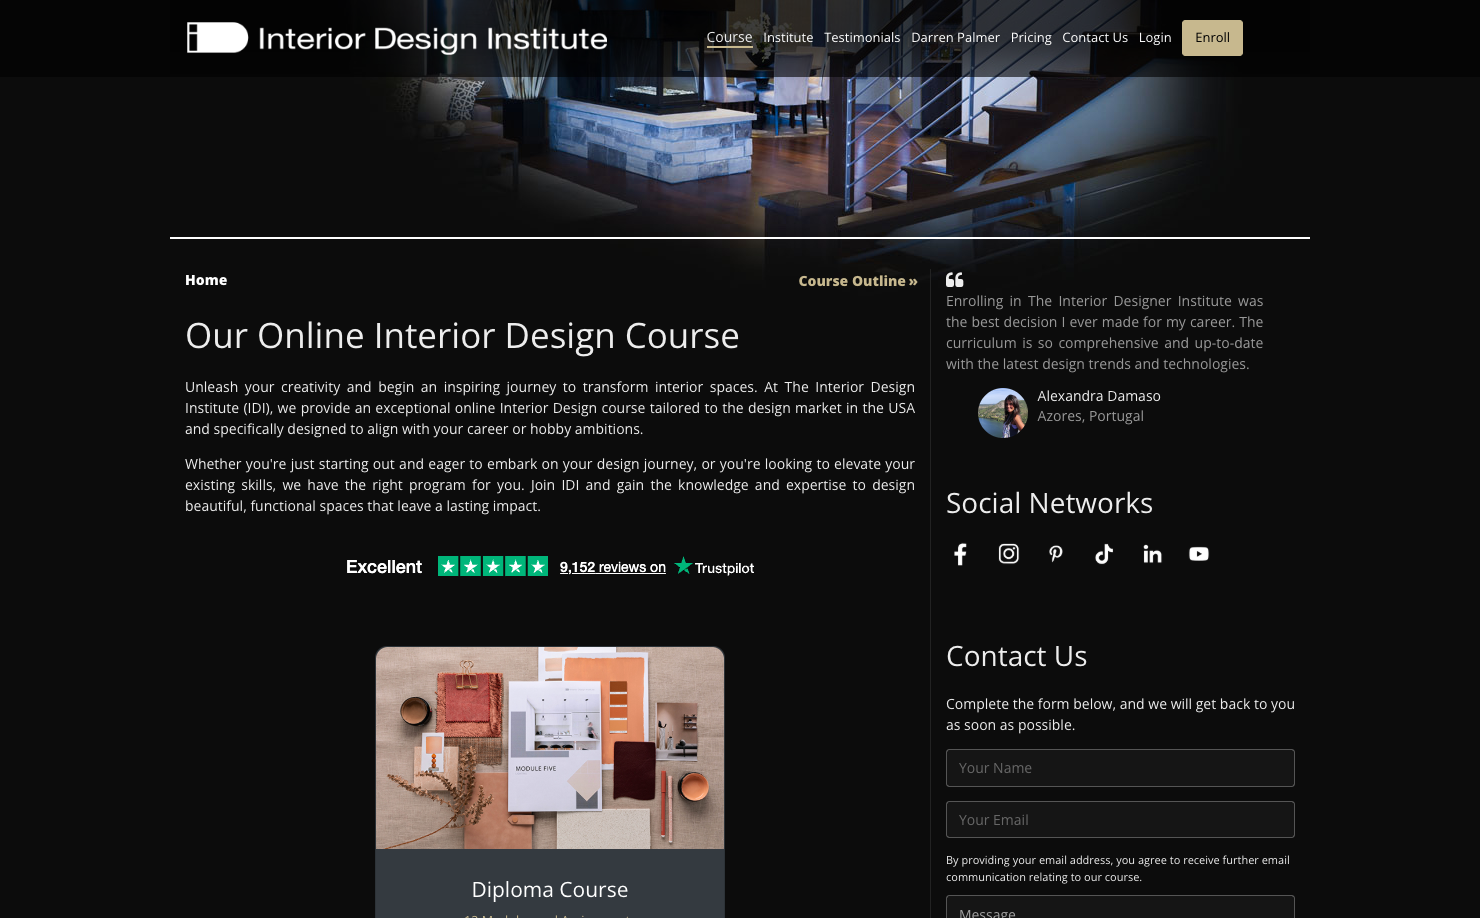Open the 9,152 reviews link
Image resolution: width=1480 pixels, height=918 pixels.
pyautogui.click(x=613, y=567)
